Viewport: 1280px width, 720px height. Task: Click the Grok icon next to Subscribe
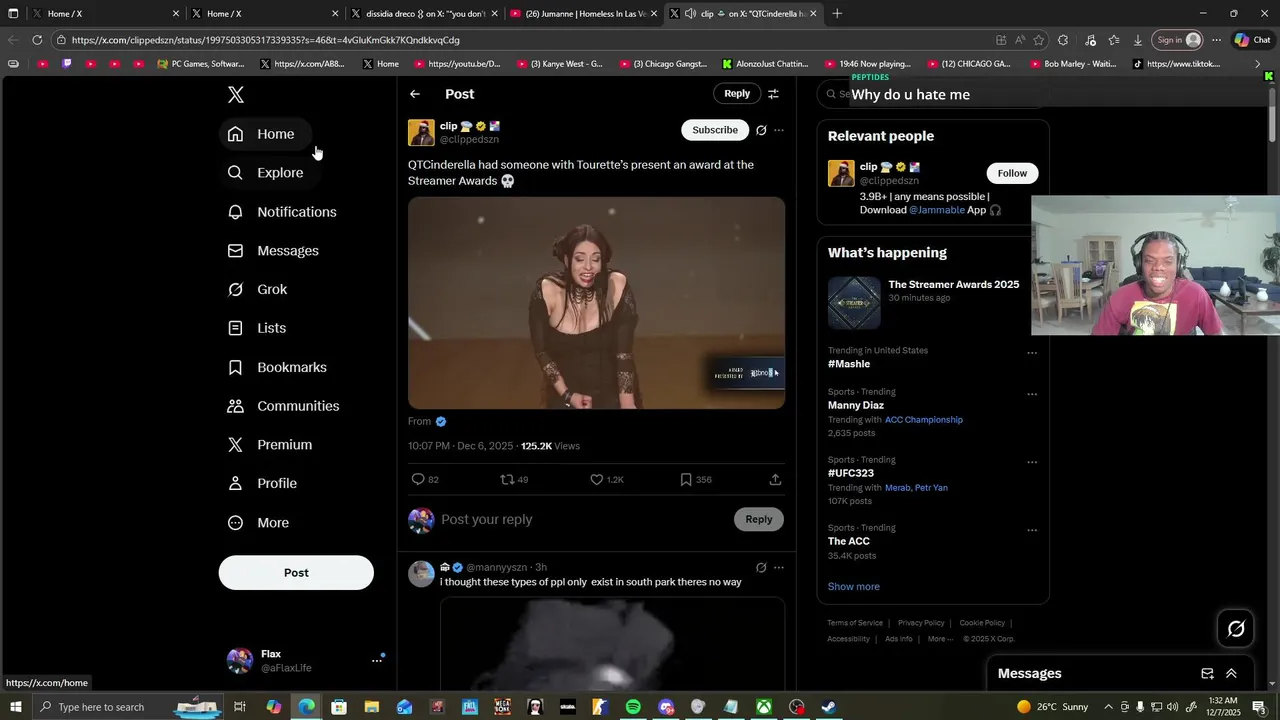click(x=761, y=130)
